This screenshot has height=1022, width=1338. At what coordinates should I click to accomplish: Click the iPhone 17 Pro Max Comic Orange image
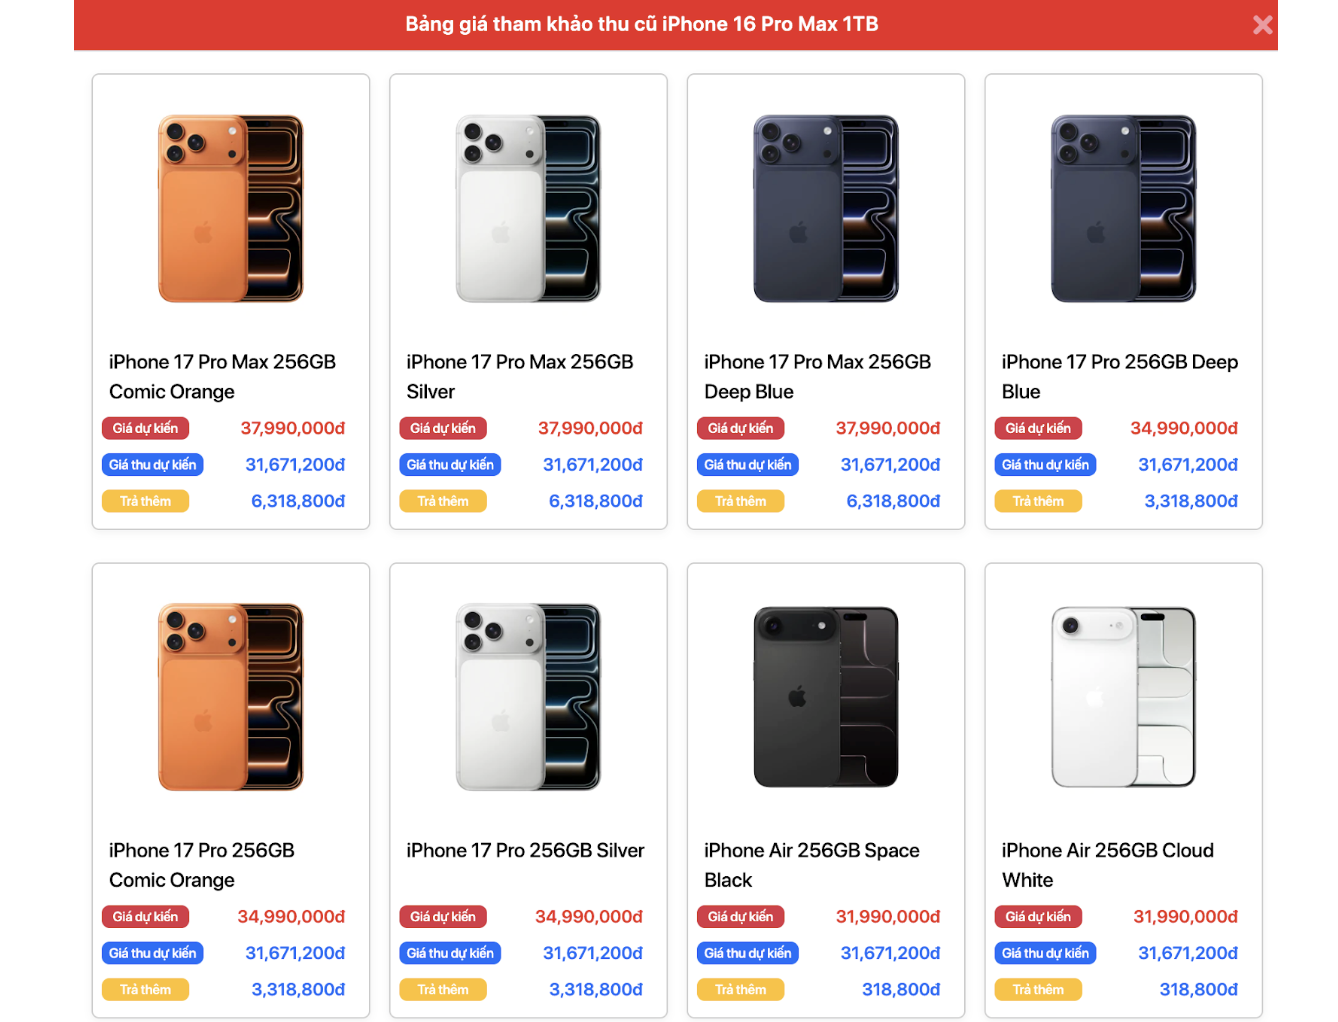230,207
